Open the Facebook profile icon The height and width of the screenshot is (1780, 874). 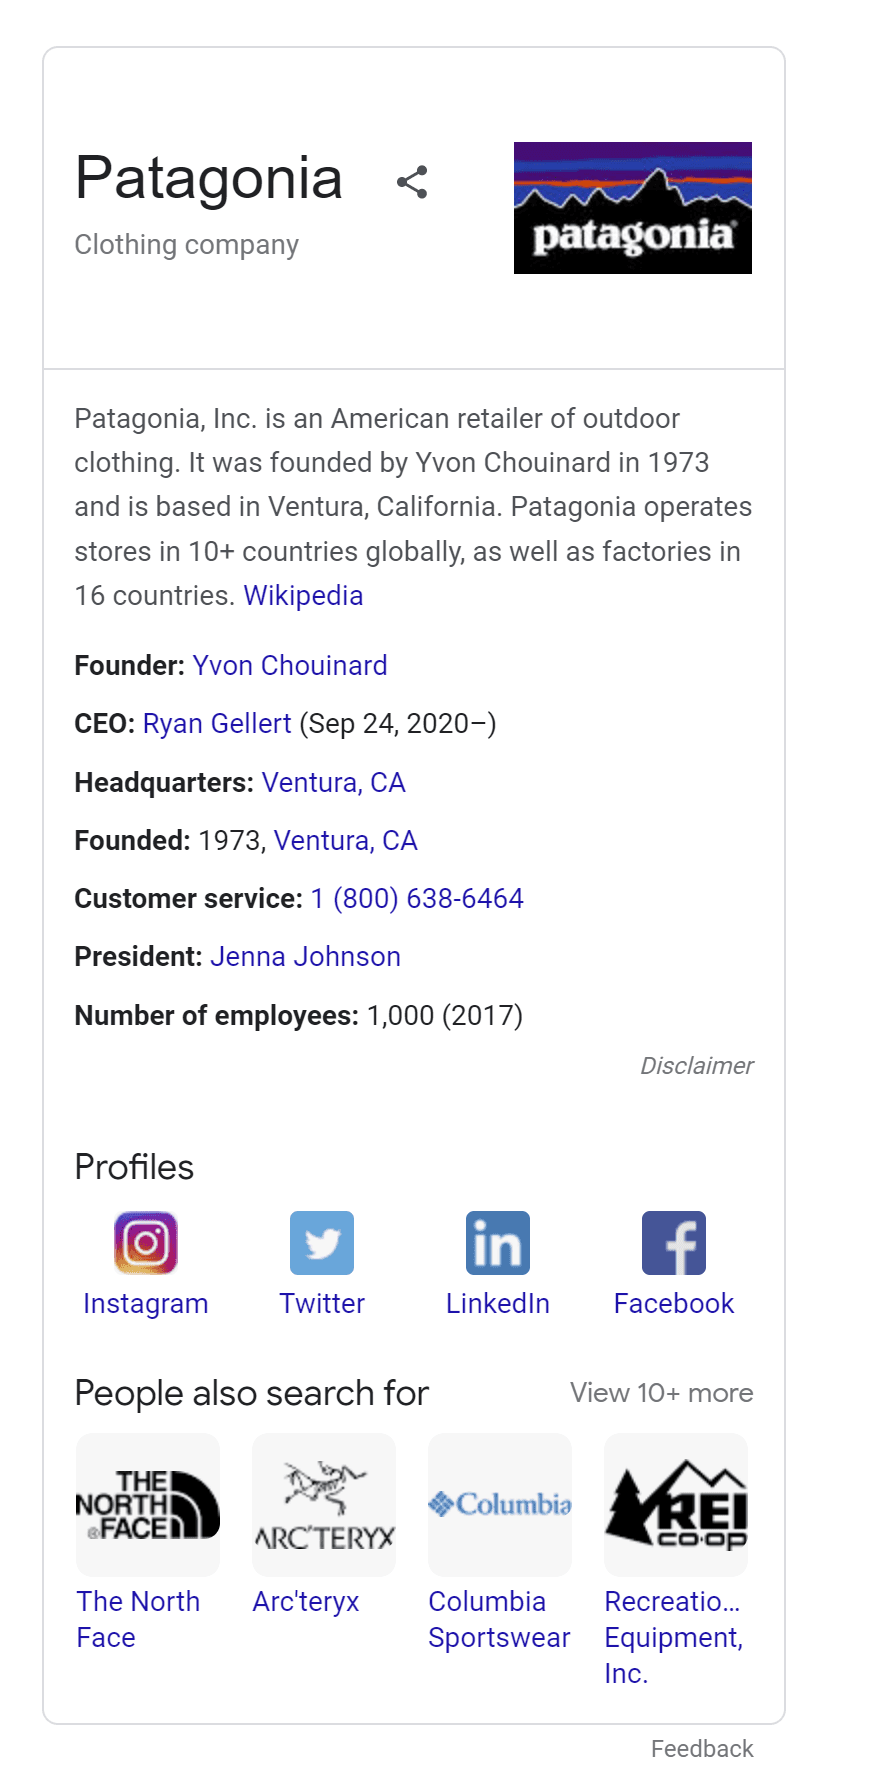coord(674,1243)
